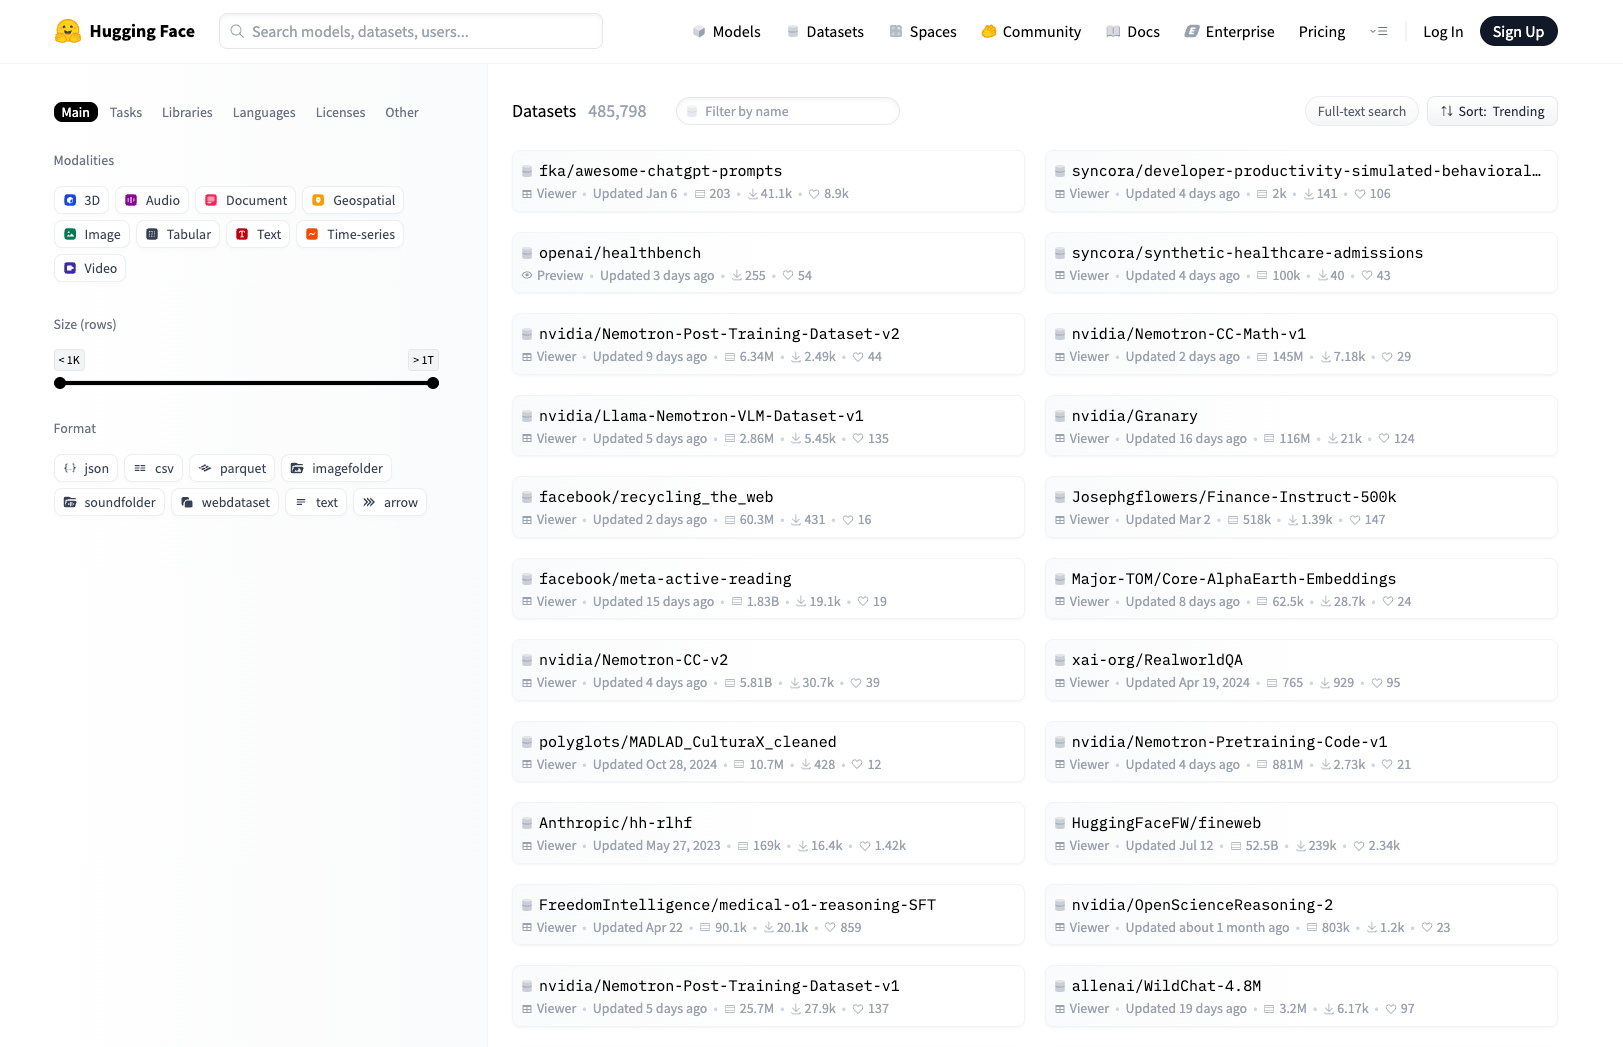Filter by parquet format
Viewport: 1623px width, 1047px height.
(x=232, y=468)
